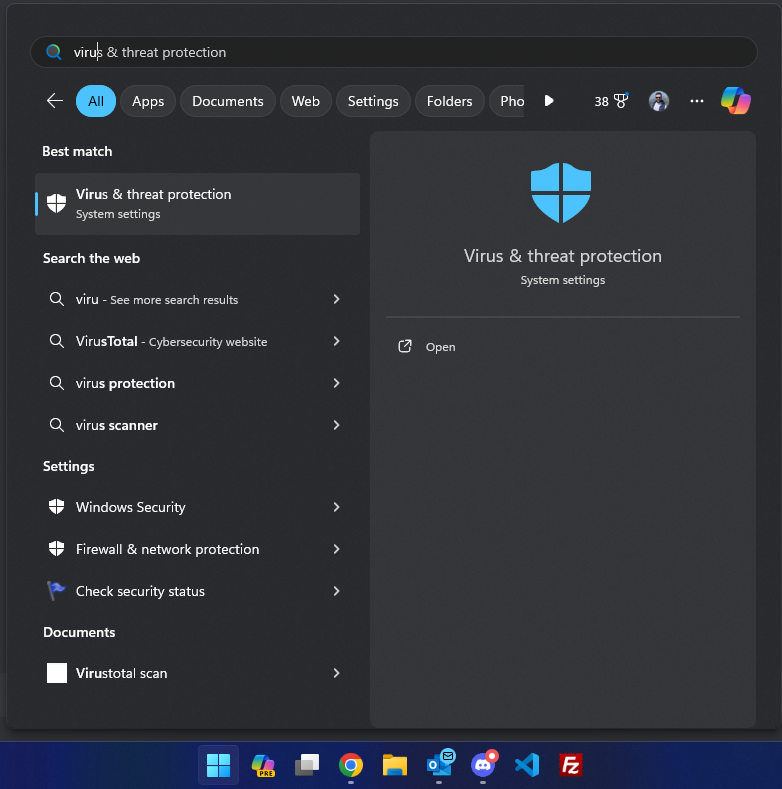
Task: Expand the Windows Security result chevron
Action: point(336,507)
